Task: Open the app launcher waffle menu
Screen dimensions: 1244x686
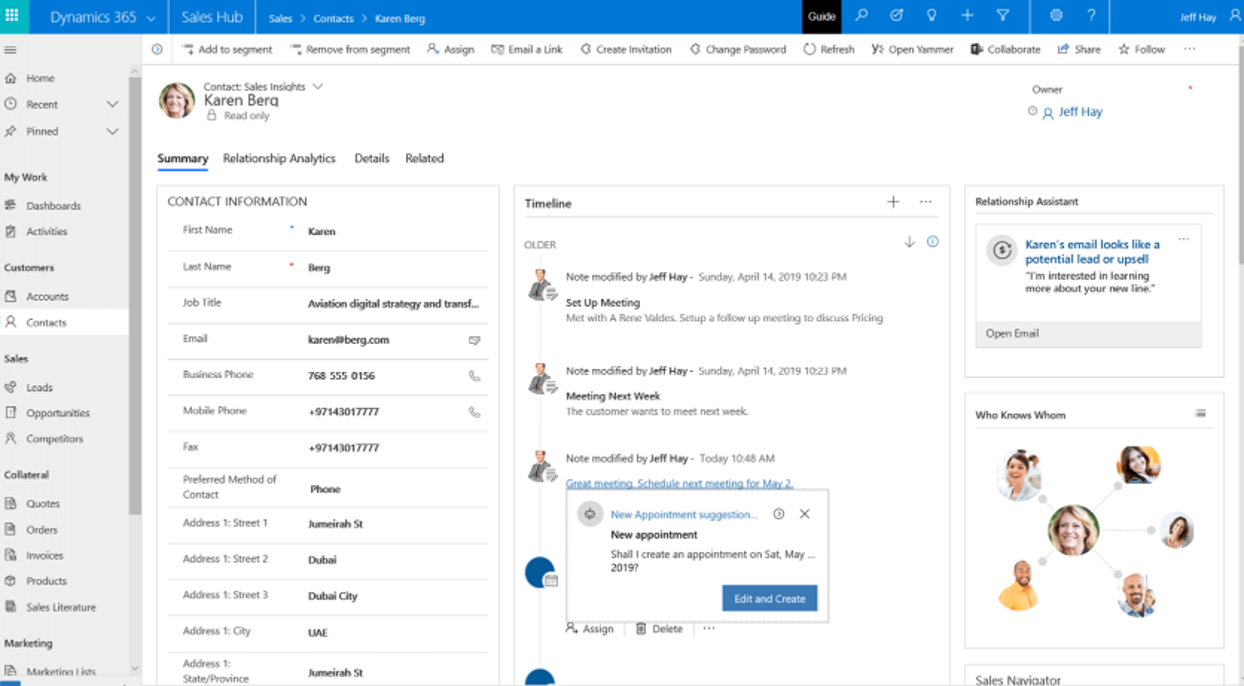Action: [x=12, y=16]
